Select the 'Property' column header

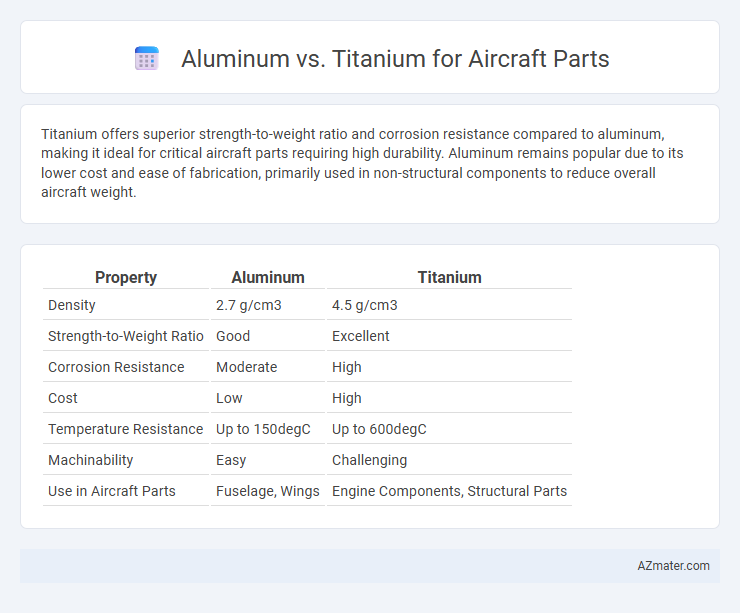click(126, 277)
